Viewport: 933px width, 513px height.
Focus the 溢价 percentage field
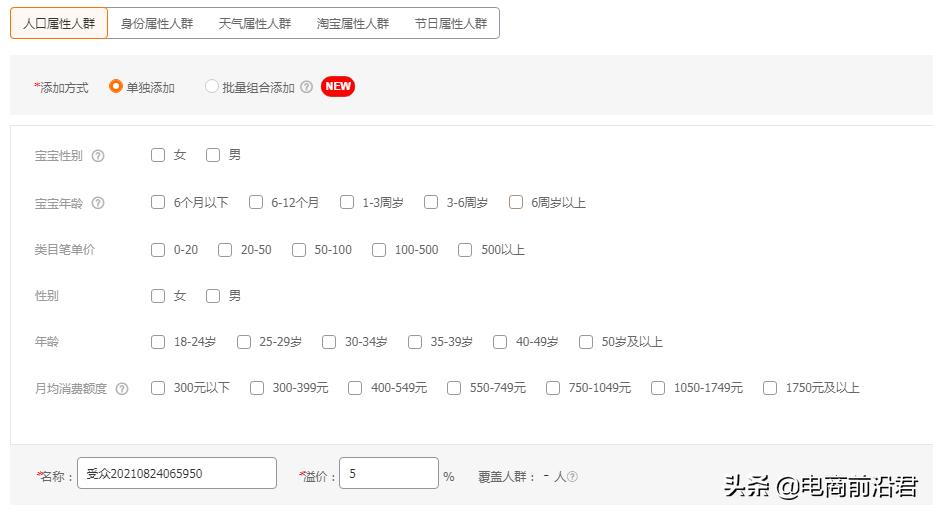click(x=389, y=473)
